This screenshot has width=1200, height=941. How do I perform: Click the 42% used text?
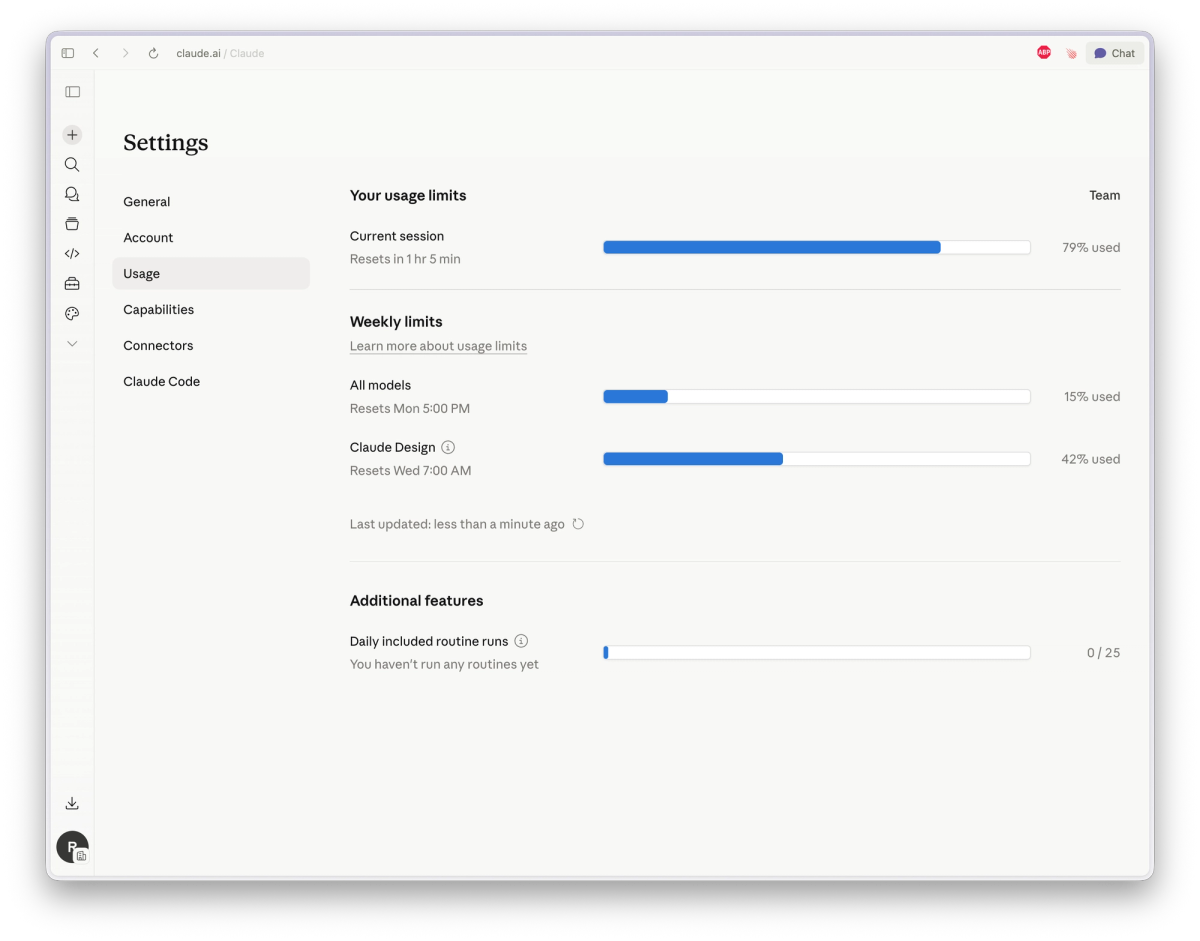pos(1091,460)
